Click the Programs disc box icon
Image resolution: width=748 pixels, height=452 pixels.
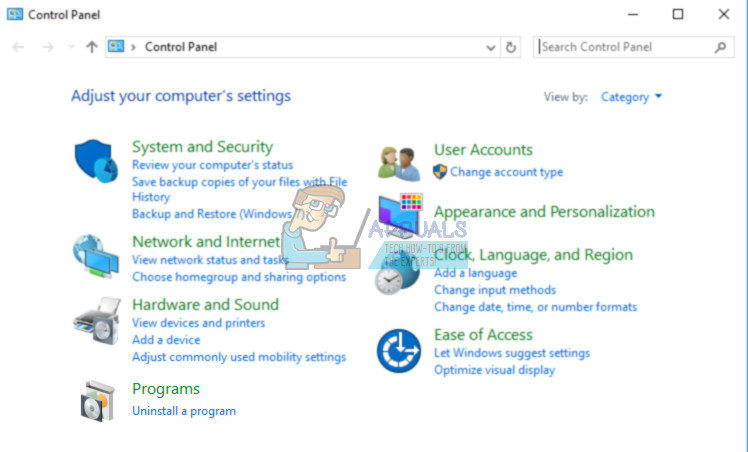pos(98,400)
